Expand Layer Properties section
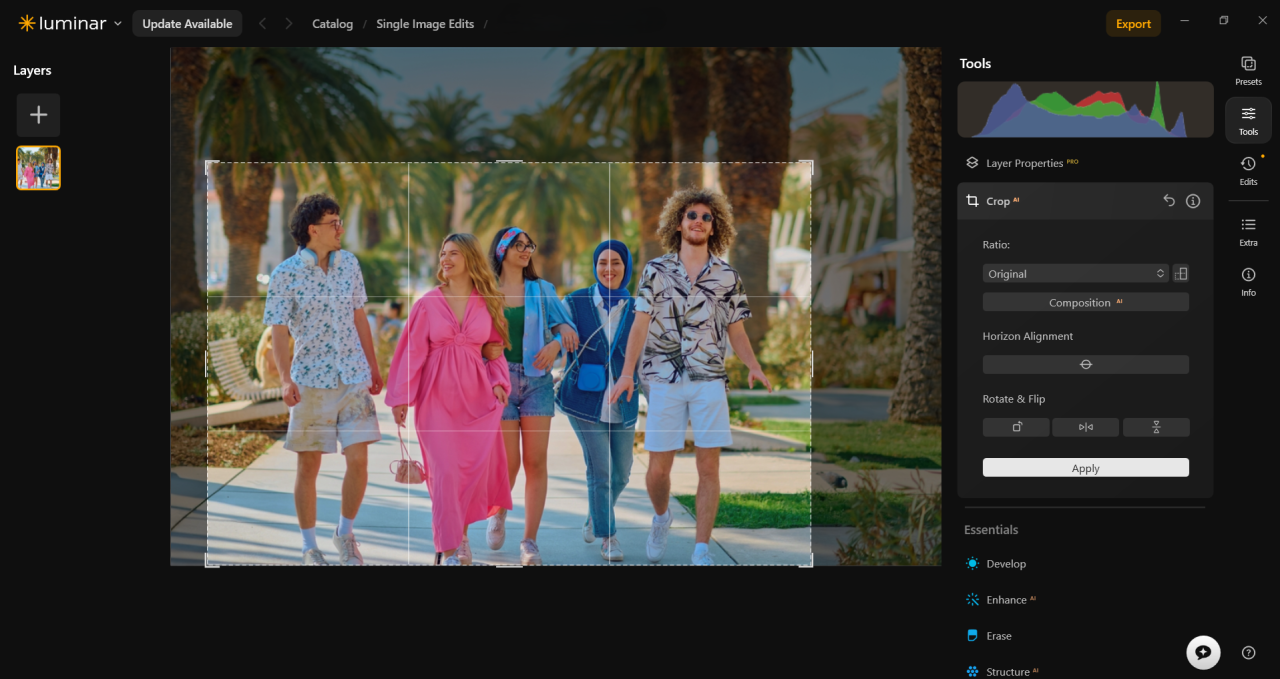 click(x=1085, y=163)
